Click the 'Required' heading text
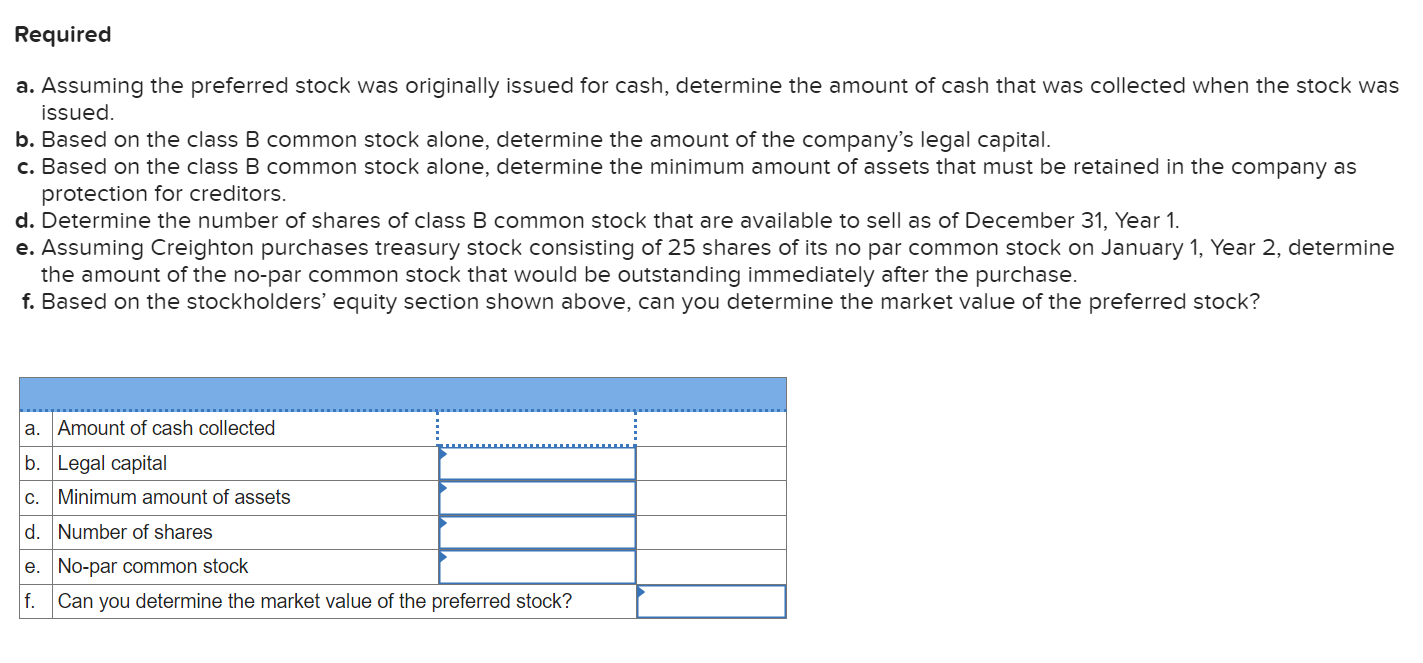The image size is (1423, 663). (x=62, y=33)
